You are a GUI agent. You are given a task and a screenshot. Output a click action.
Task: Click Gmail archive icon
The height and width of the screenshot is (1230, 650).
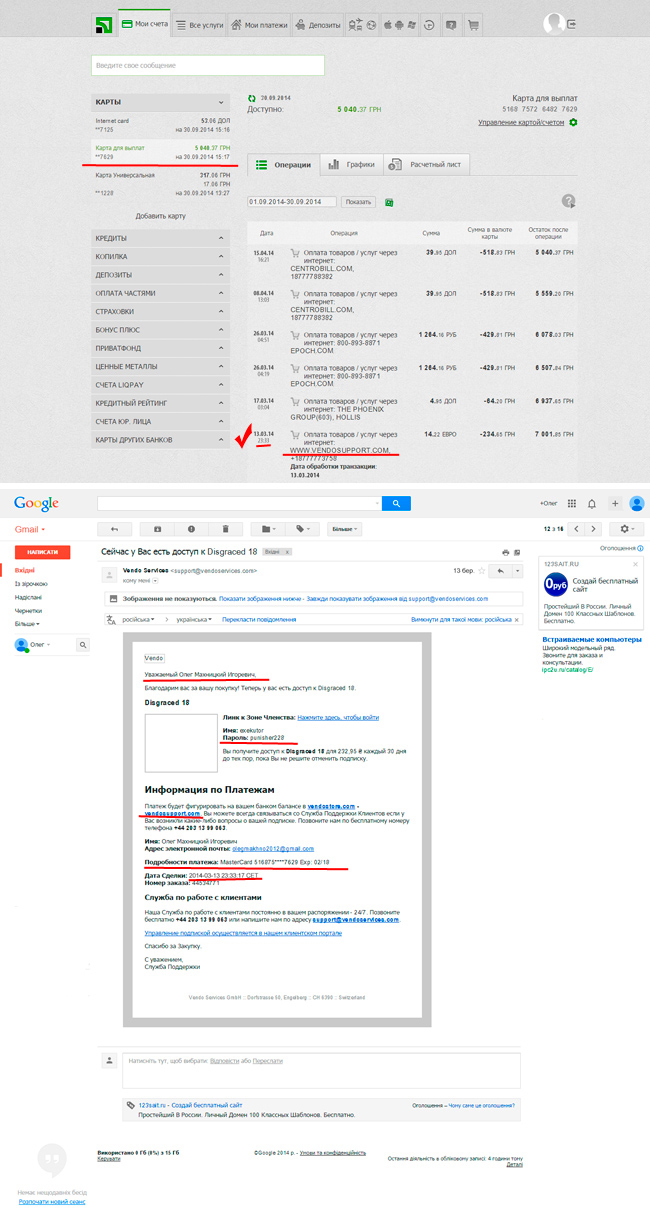(x=157, y=528)
